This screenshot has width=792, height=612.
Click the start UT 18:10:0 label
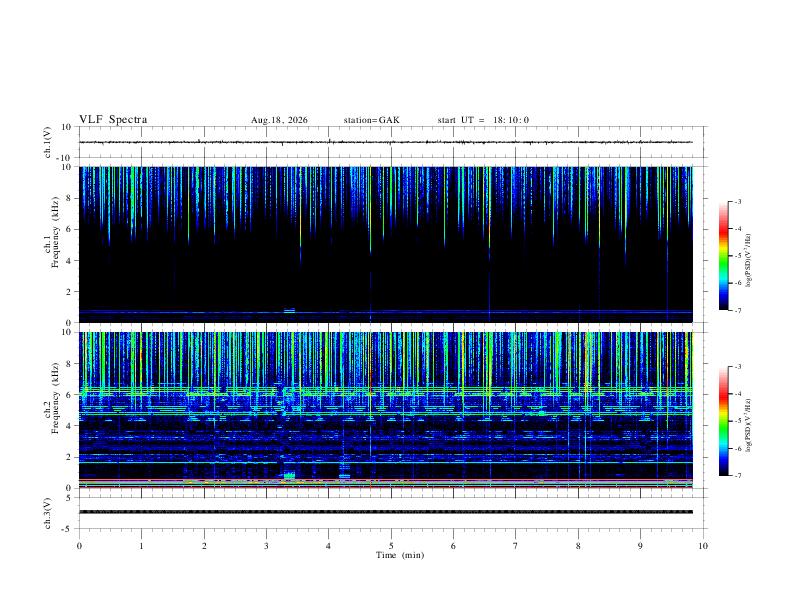pyautogui.click(x=483, y=120)
